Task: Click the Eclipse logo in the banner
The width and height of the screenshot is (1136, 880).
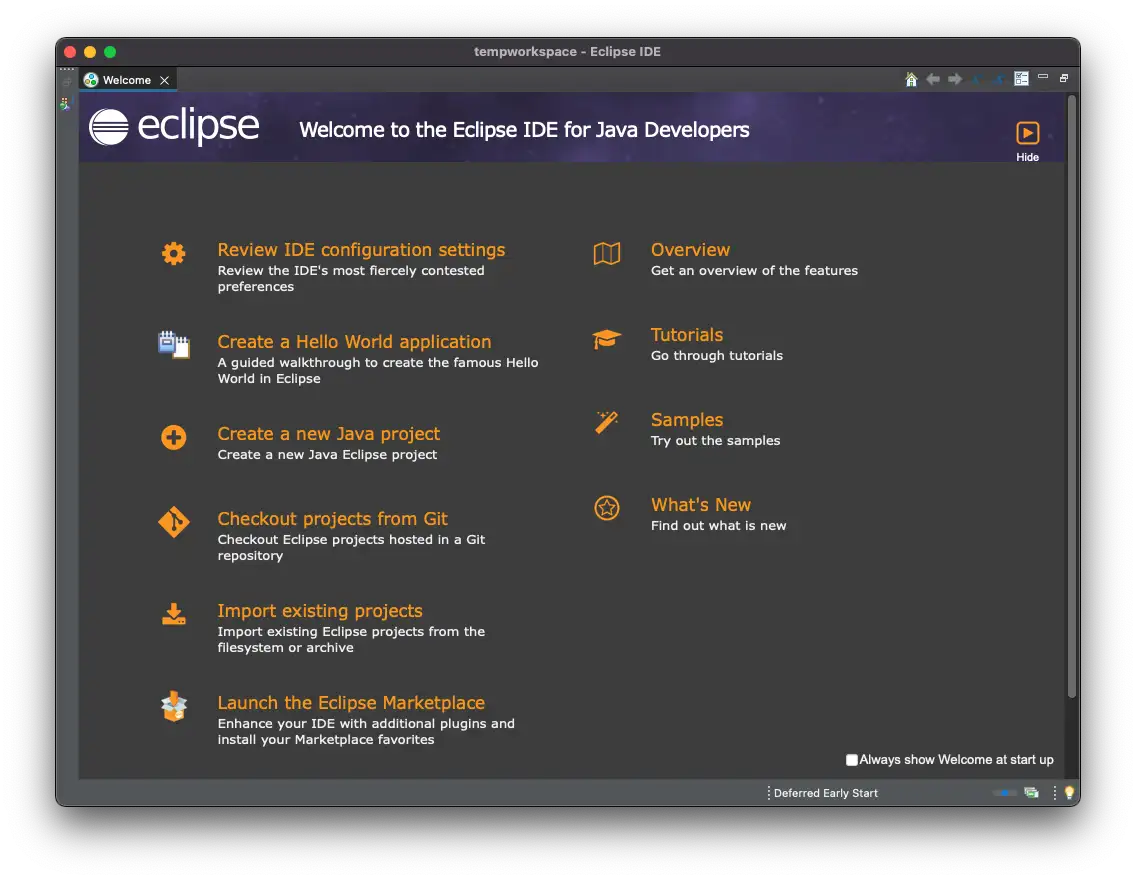Action: click(x=174, y=127)
